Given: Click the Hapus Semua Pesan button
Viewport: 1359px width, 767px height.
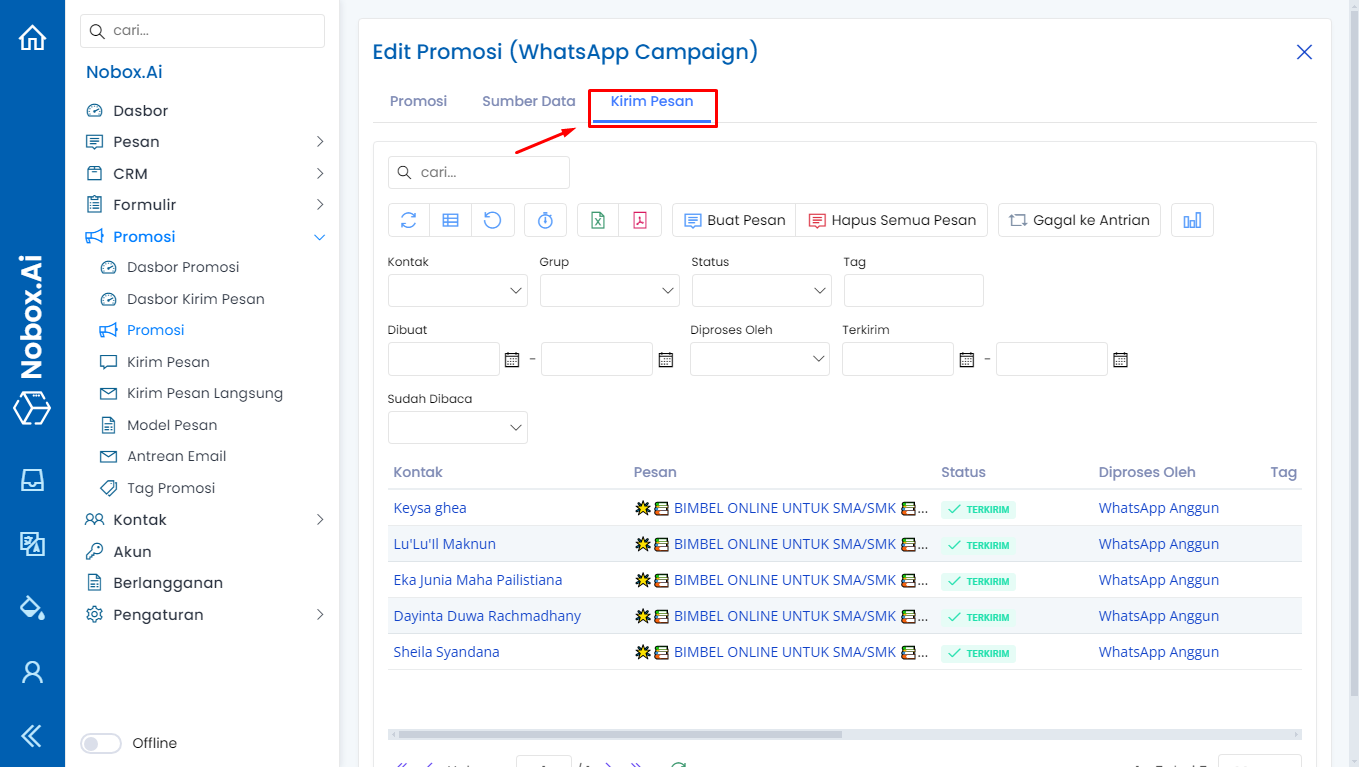Looking at the screenshot, I should pos(892,220).
